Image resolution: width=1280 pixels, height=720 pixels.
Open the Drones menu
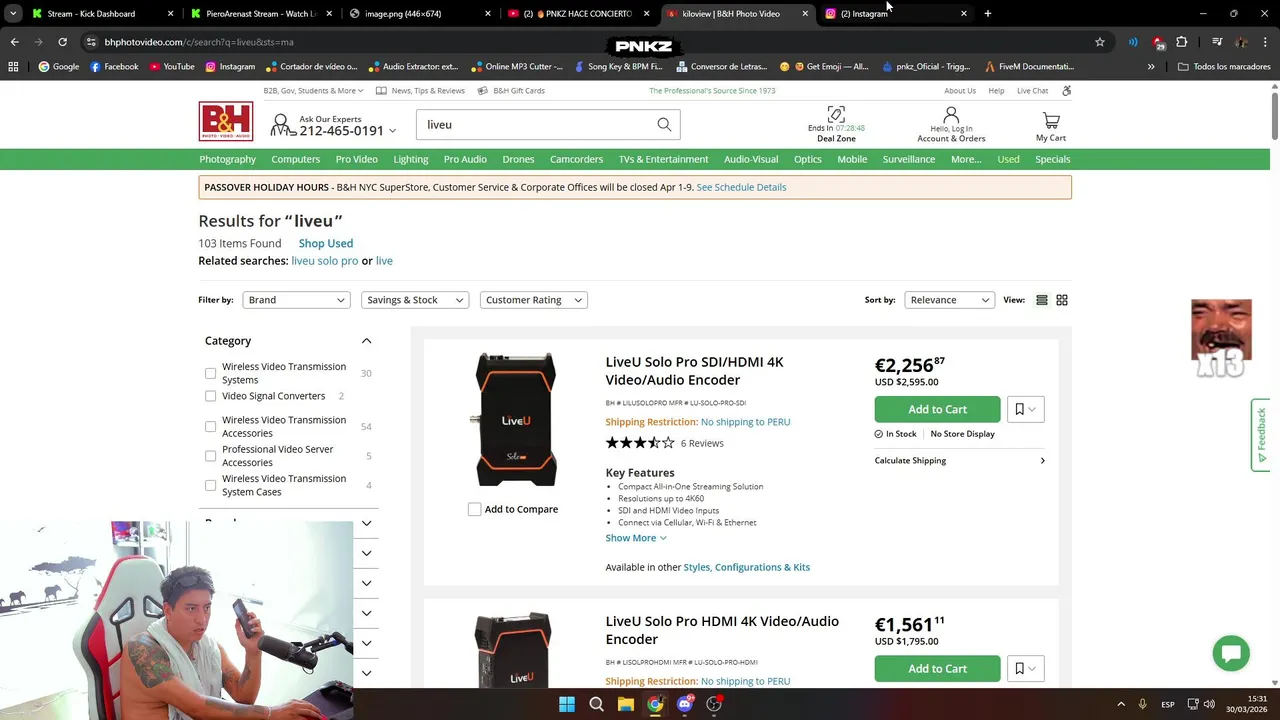[x=518, y=159]
